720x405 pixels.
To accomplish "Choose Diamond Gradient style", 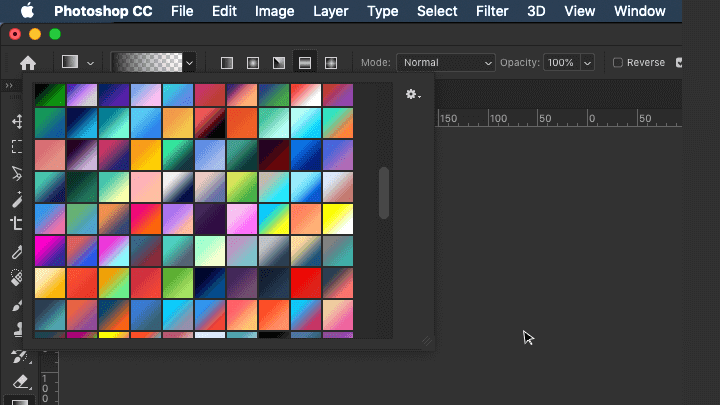I will tap(331, 63).
